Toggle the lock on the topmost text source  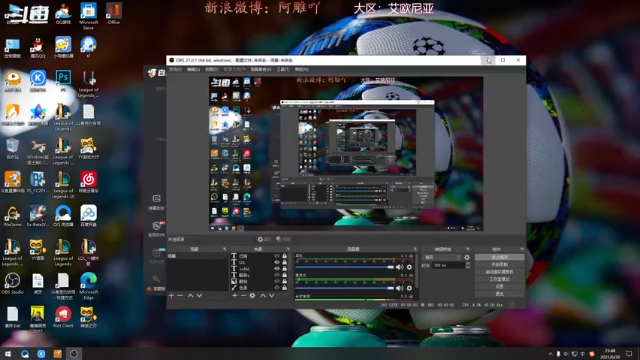[x=284, y=256]
